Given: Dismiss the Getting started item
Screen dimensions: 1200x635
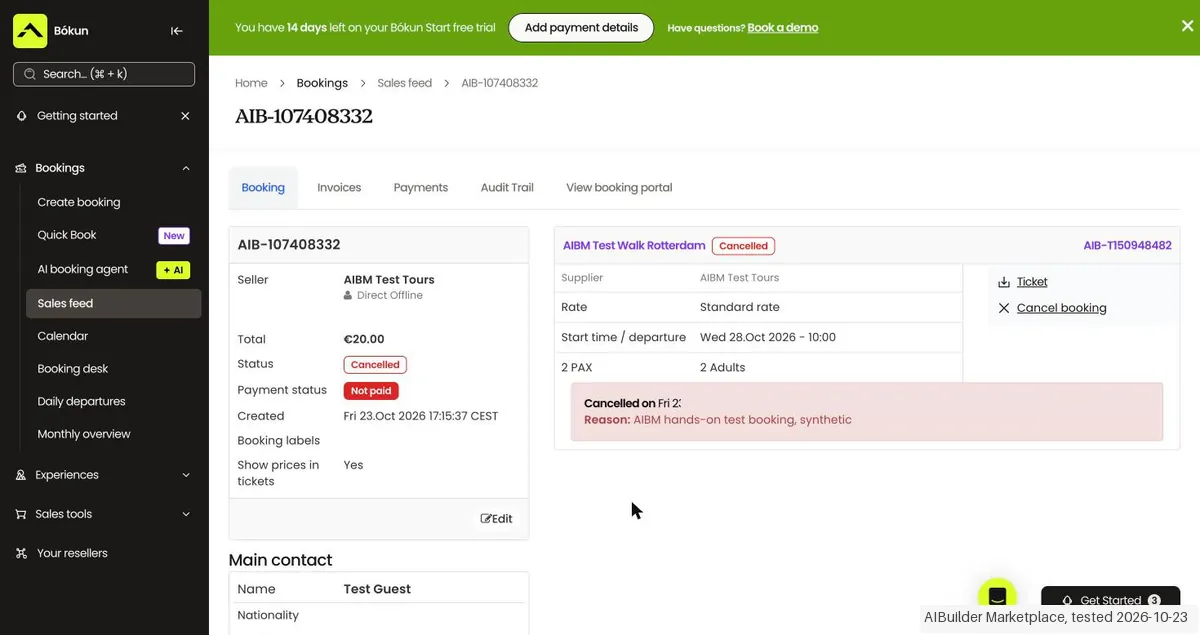Looking at the screenshot, I should pyautogui.click(x=185, y=116).
